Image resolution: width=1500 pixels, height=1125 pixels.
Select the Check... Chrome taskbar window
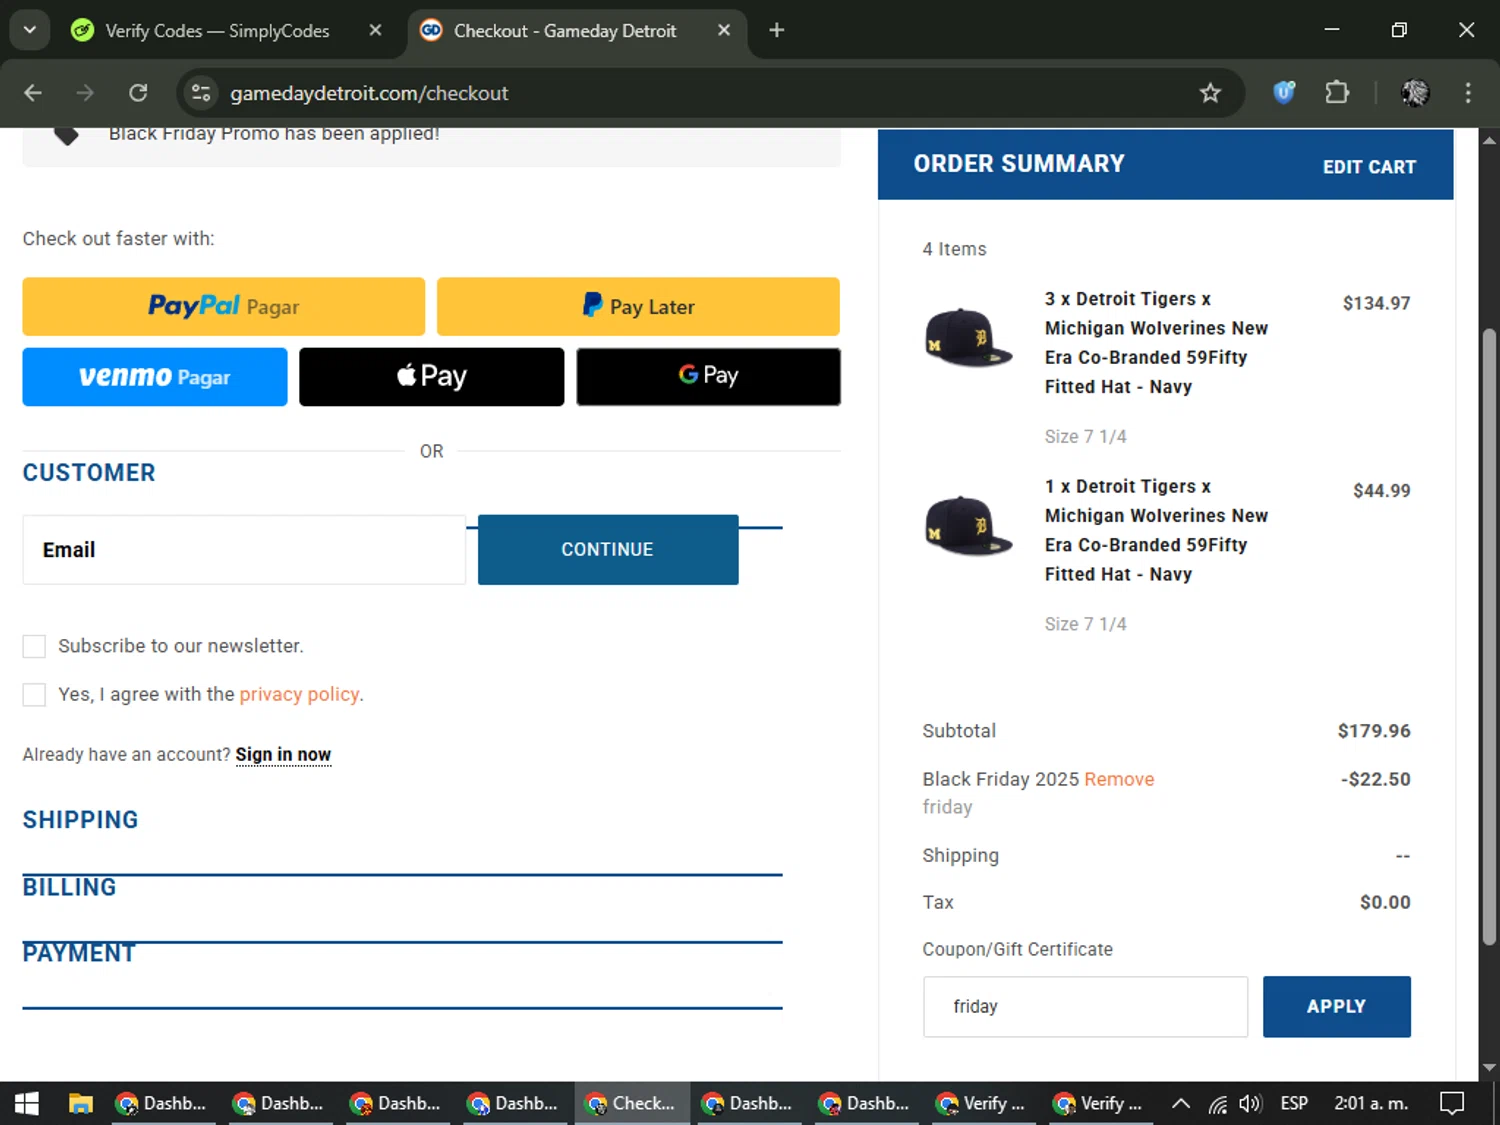[x=632, y=1103]
